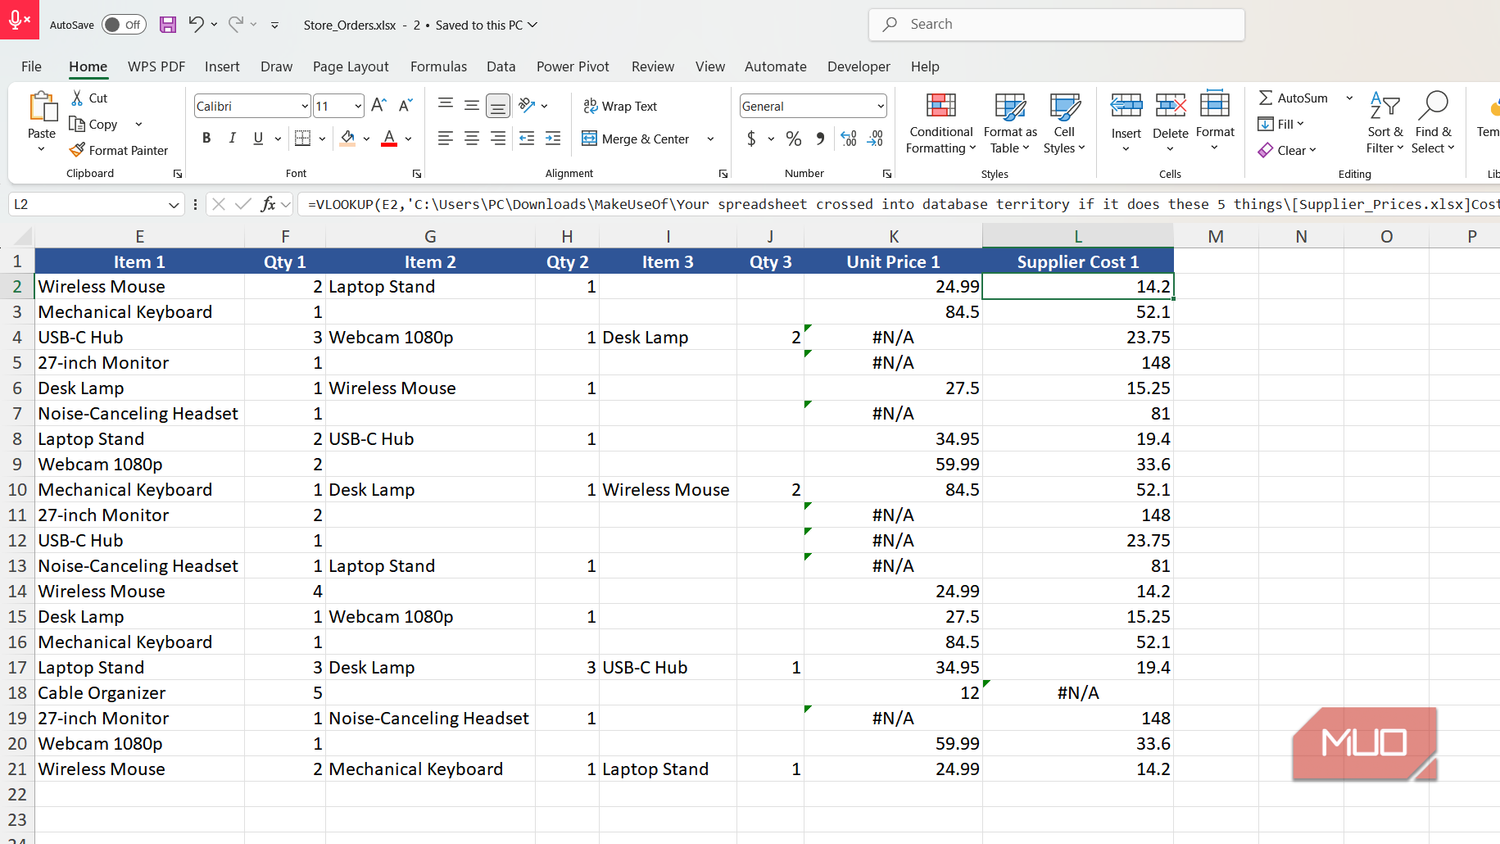
Task: Toggle bold formatting
Action: [206, 138]
